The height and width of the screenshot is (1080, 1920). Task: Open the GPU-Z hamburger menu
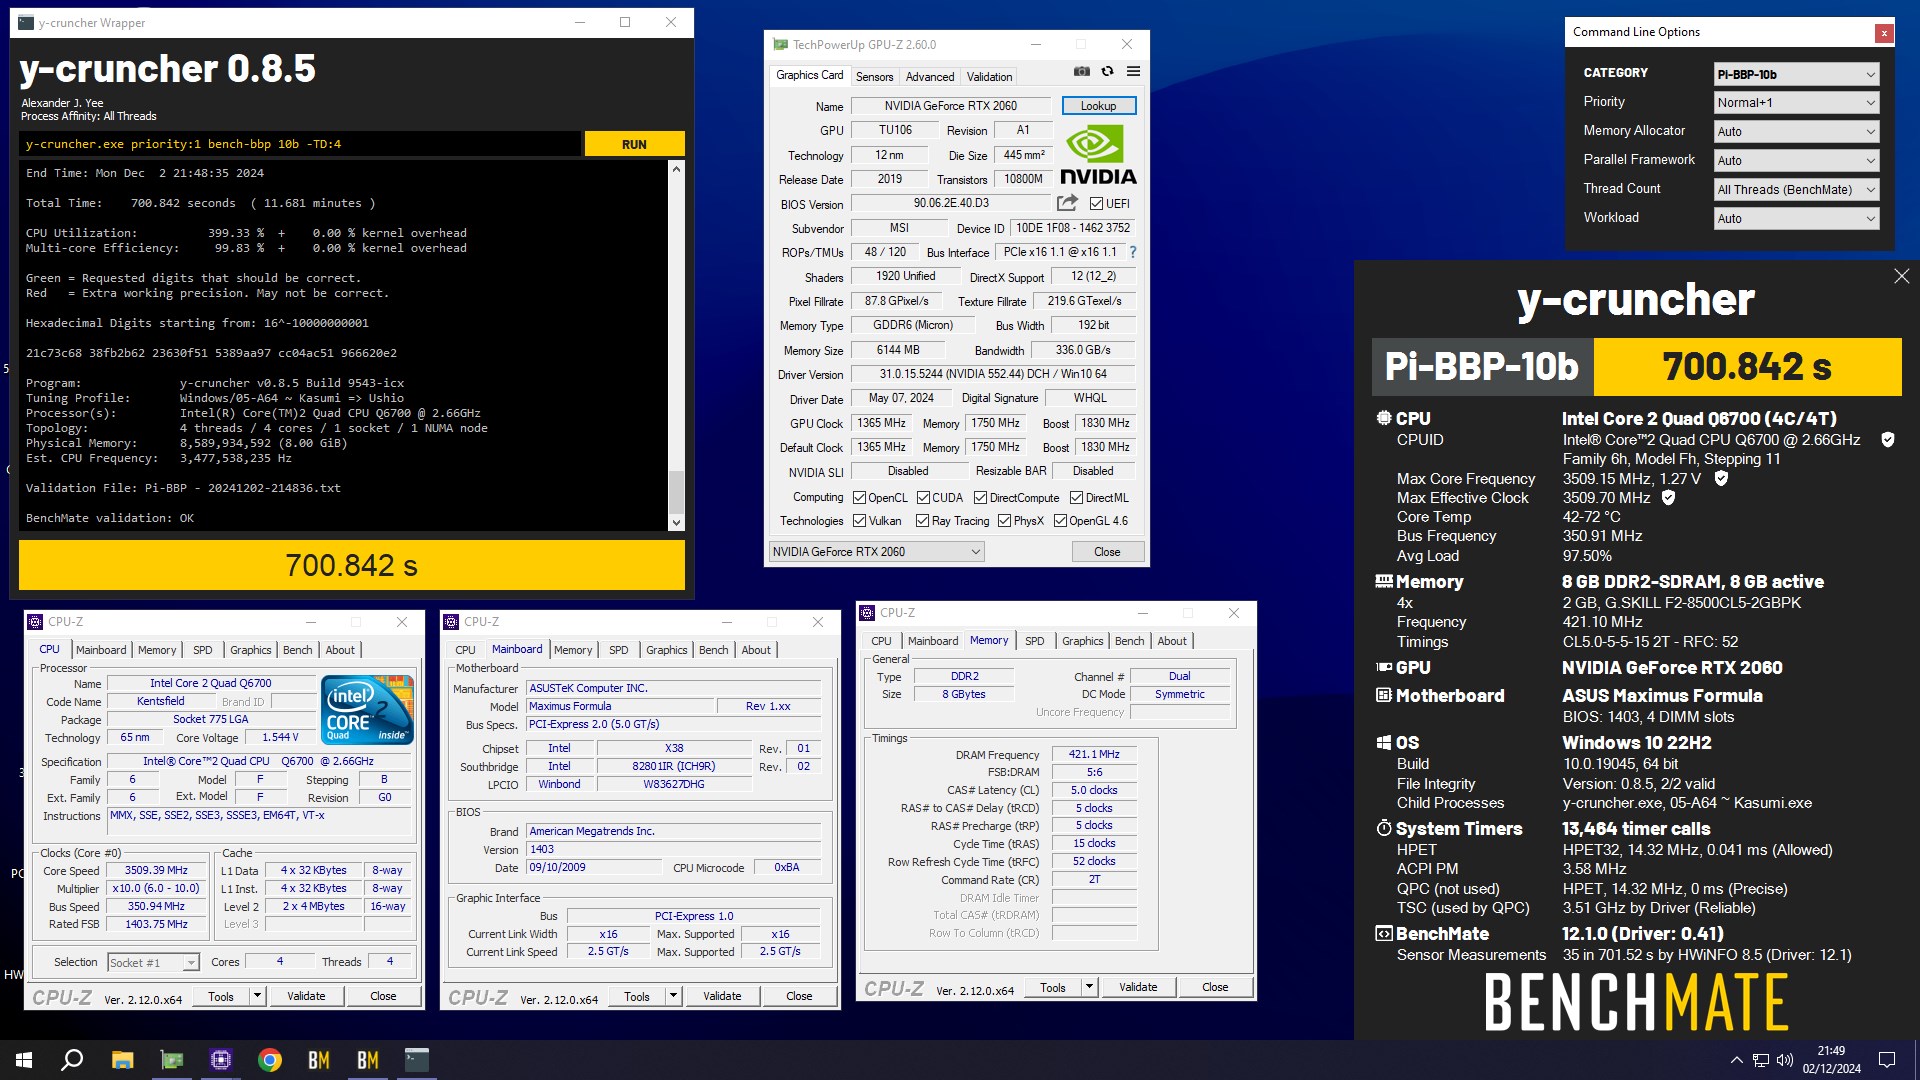pos(1133,72)
